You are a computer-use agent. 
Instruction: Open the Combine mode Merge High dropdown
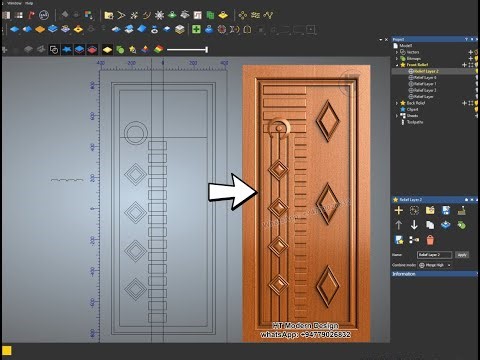435,265
